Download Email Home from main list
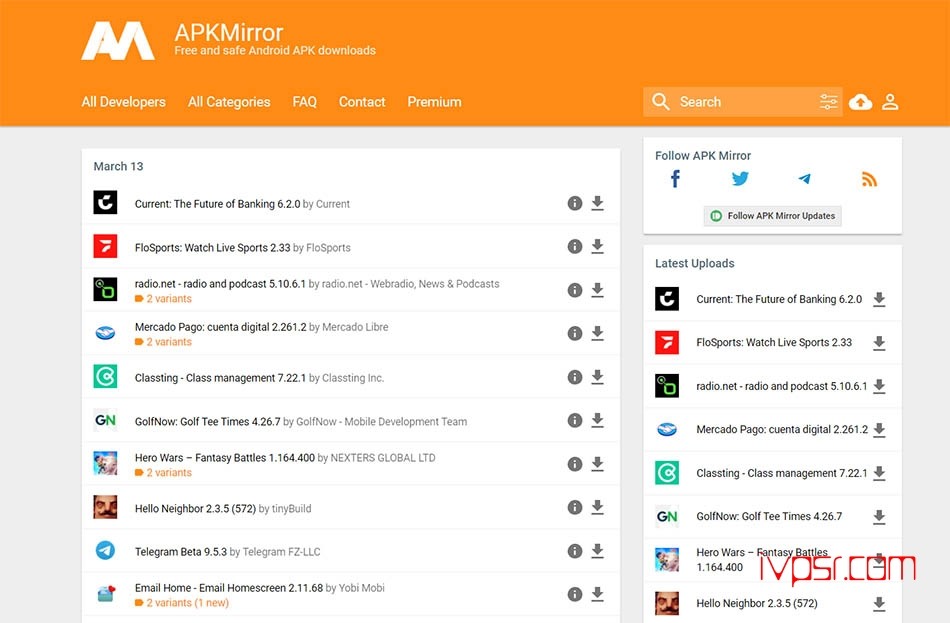950x623 pixels. (597, 594)
